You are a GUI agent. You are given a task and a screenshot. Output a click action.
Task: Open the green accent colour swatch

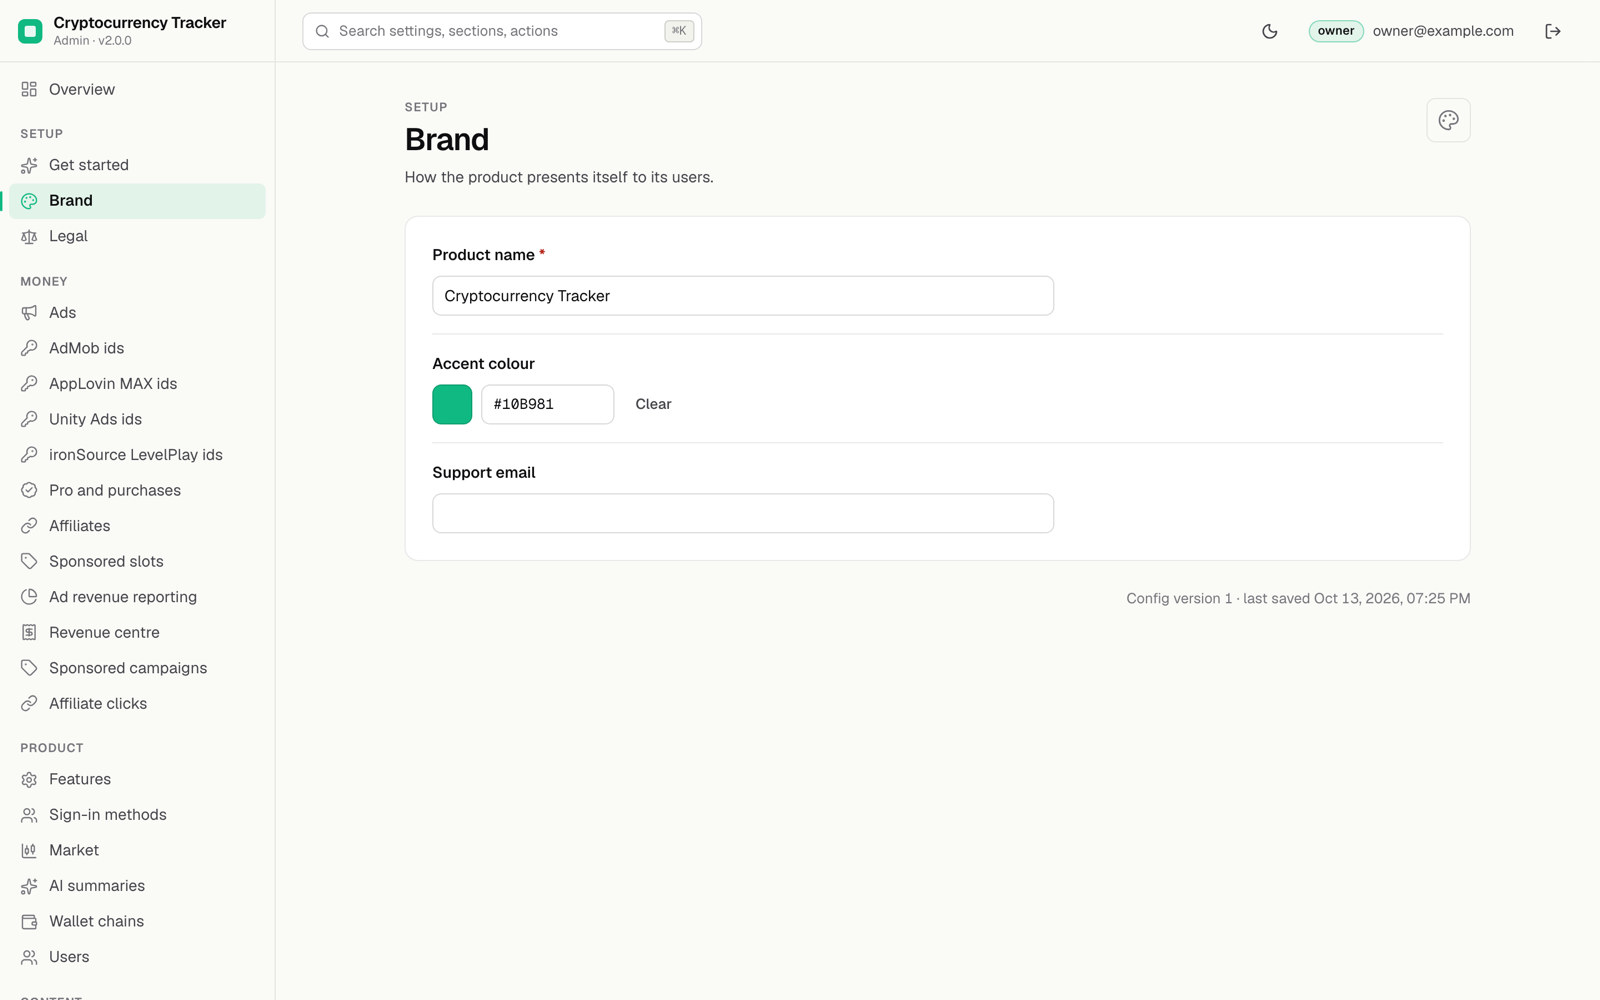click(452, 404)
